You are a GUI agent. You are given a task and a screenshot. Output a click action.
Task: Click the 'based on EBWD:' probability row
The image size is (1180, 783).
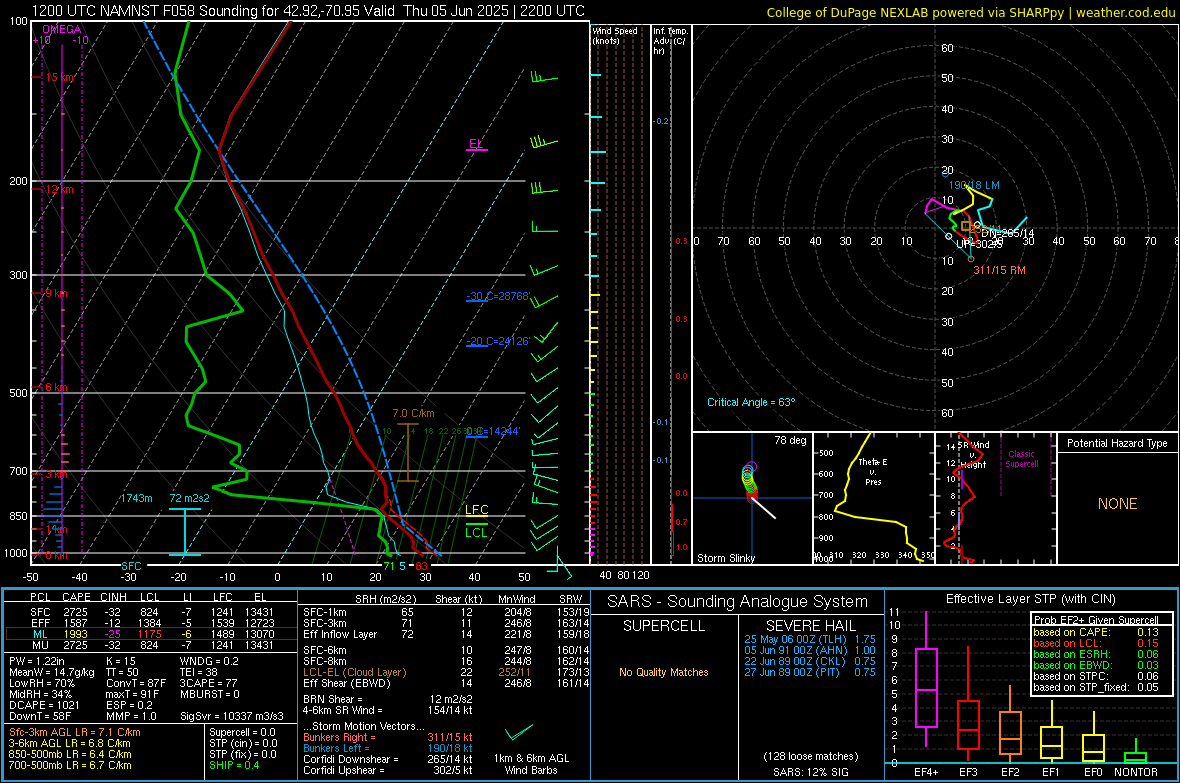[x=1096, y=665]
